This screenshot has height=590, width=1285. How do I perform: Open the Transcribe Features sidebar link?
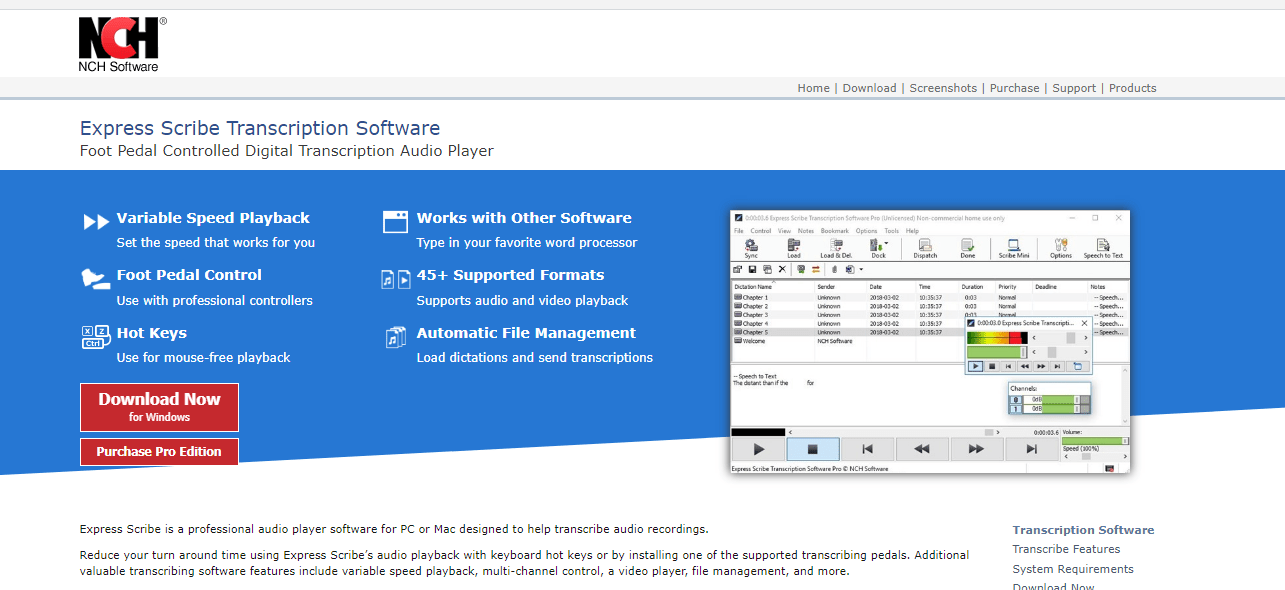(1066, 549)
